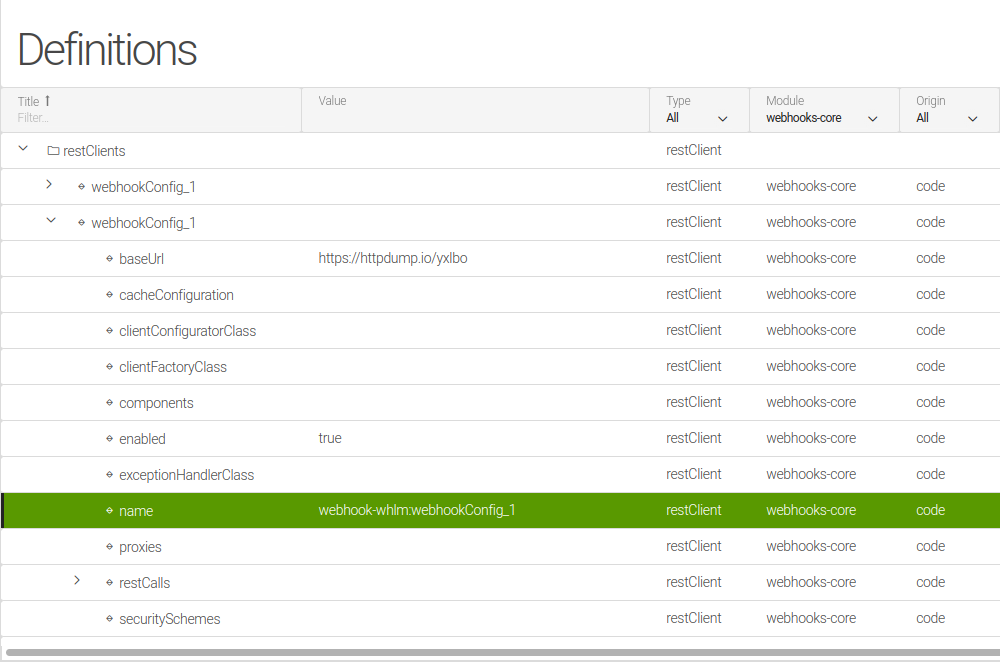Screen dimensions: 1000x662
Task: Sort by Title using the arrow icon
Action: 47,101
